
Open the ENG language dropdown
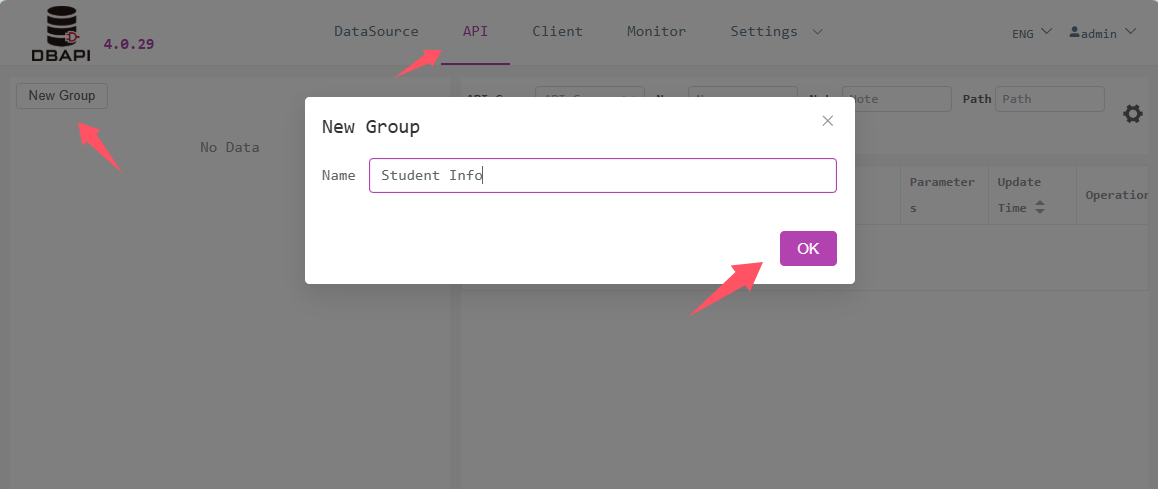(x=1032, y=33)
